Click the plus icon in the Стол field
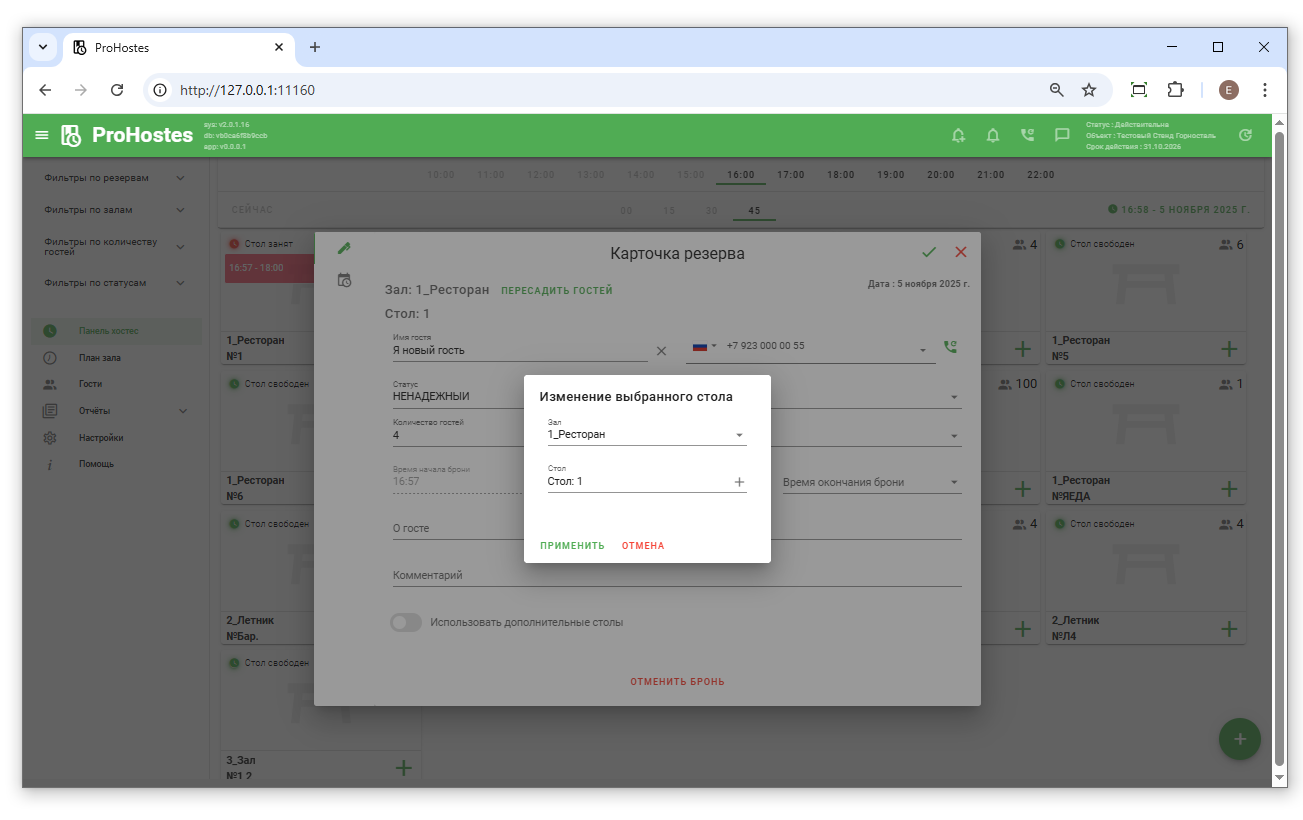 (740, 482)
